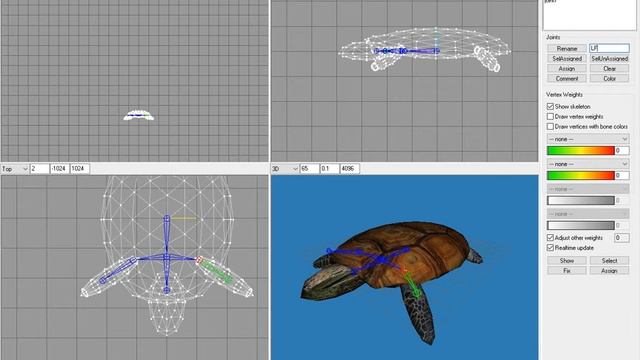Click the Joints group label
The image size is (640, 360).
[x=553, y=37]
